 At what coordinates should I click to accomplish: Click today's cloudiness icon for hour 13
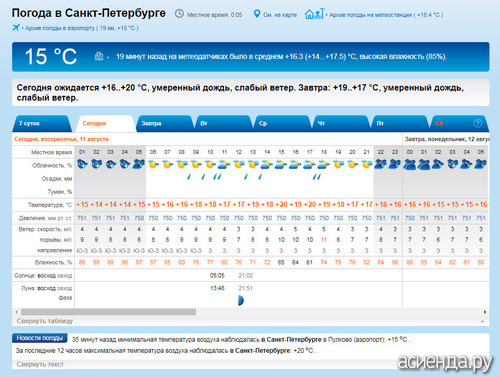253,164
